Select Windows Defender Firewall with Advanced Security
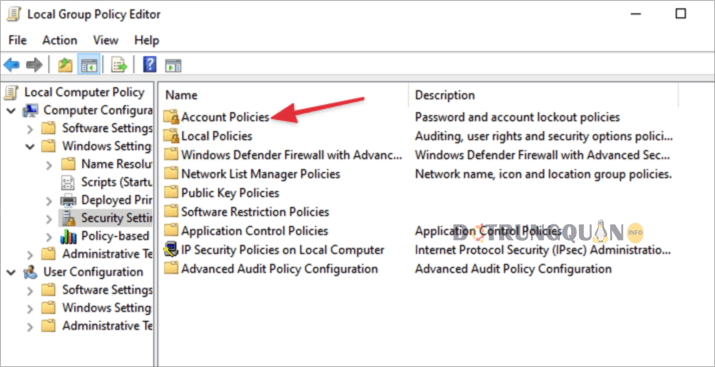This screenshot has width=715, height=367. click(292, 155)
